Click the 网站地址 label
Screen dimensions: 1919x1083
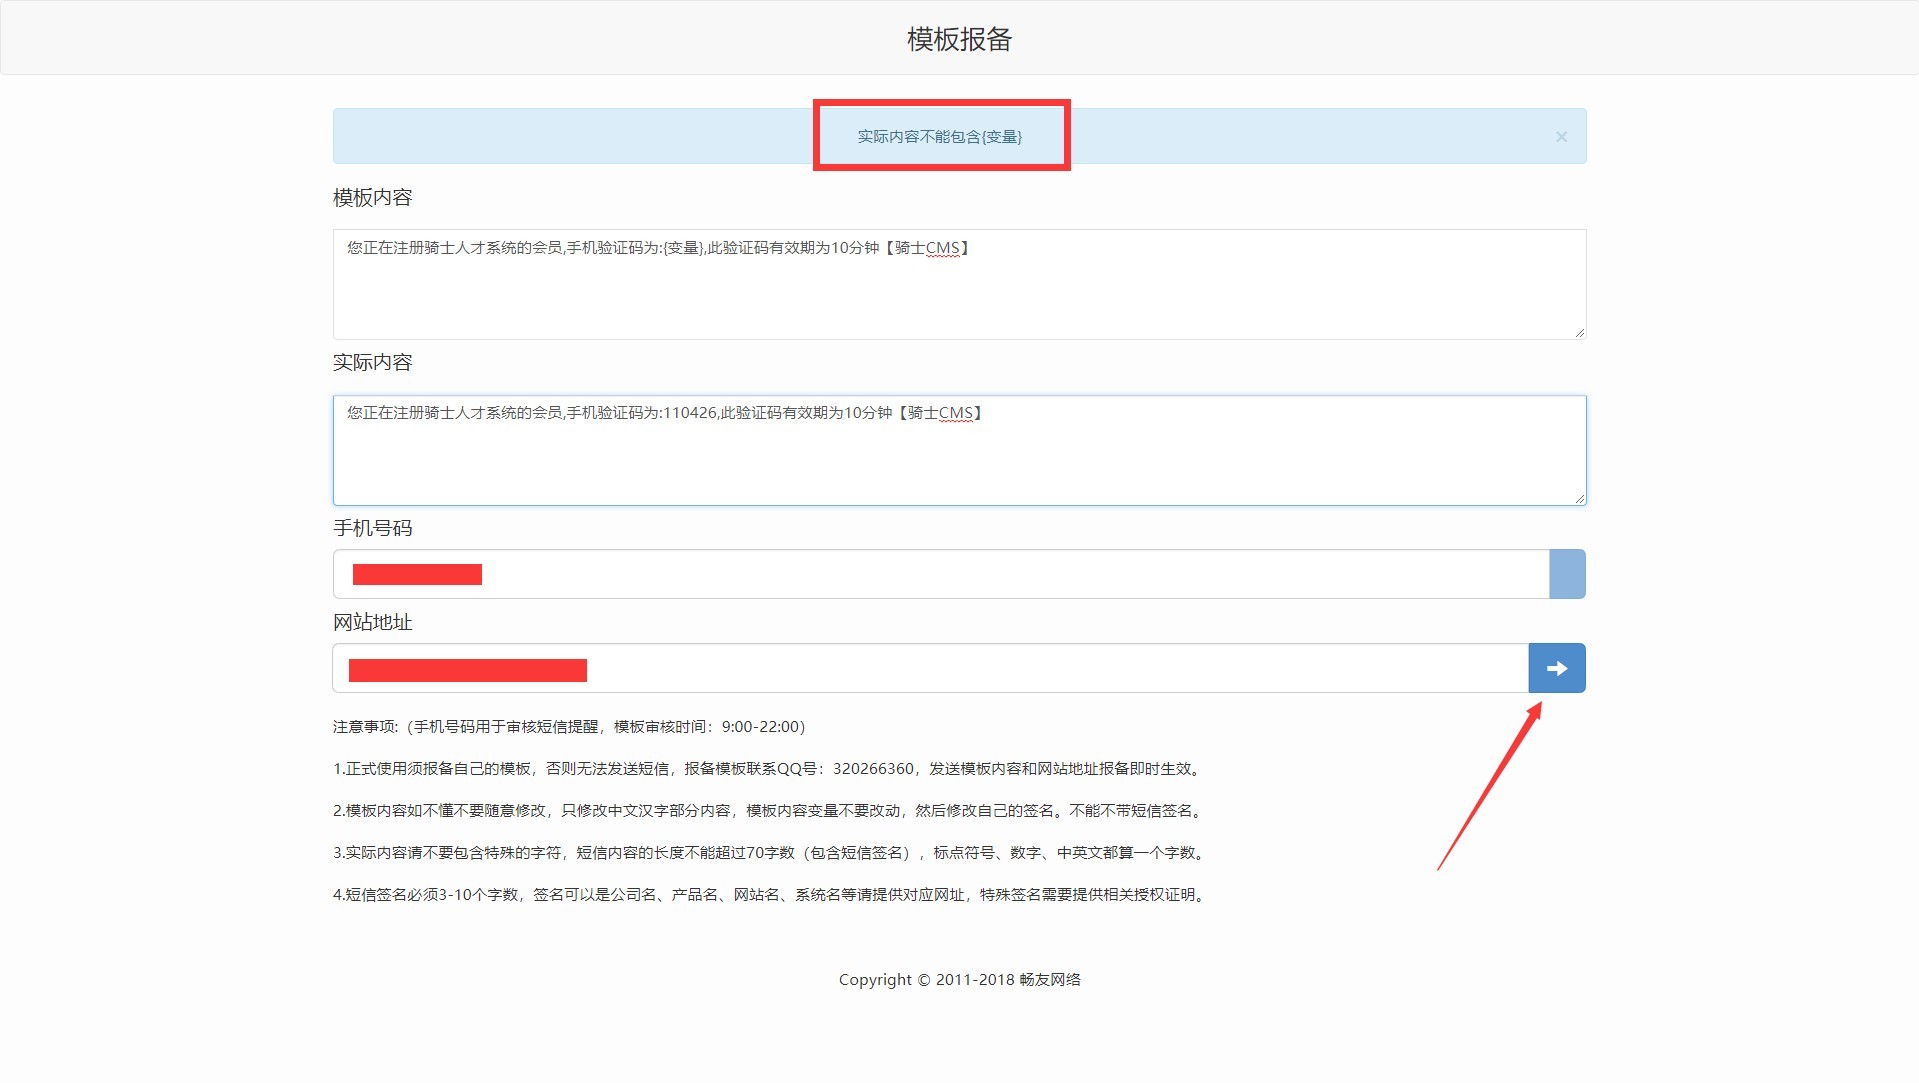pyautogui.click(x=373, y=622)
